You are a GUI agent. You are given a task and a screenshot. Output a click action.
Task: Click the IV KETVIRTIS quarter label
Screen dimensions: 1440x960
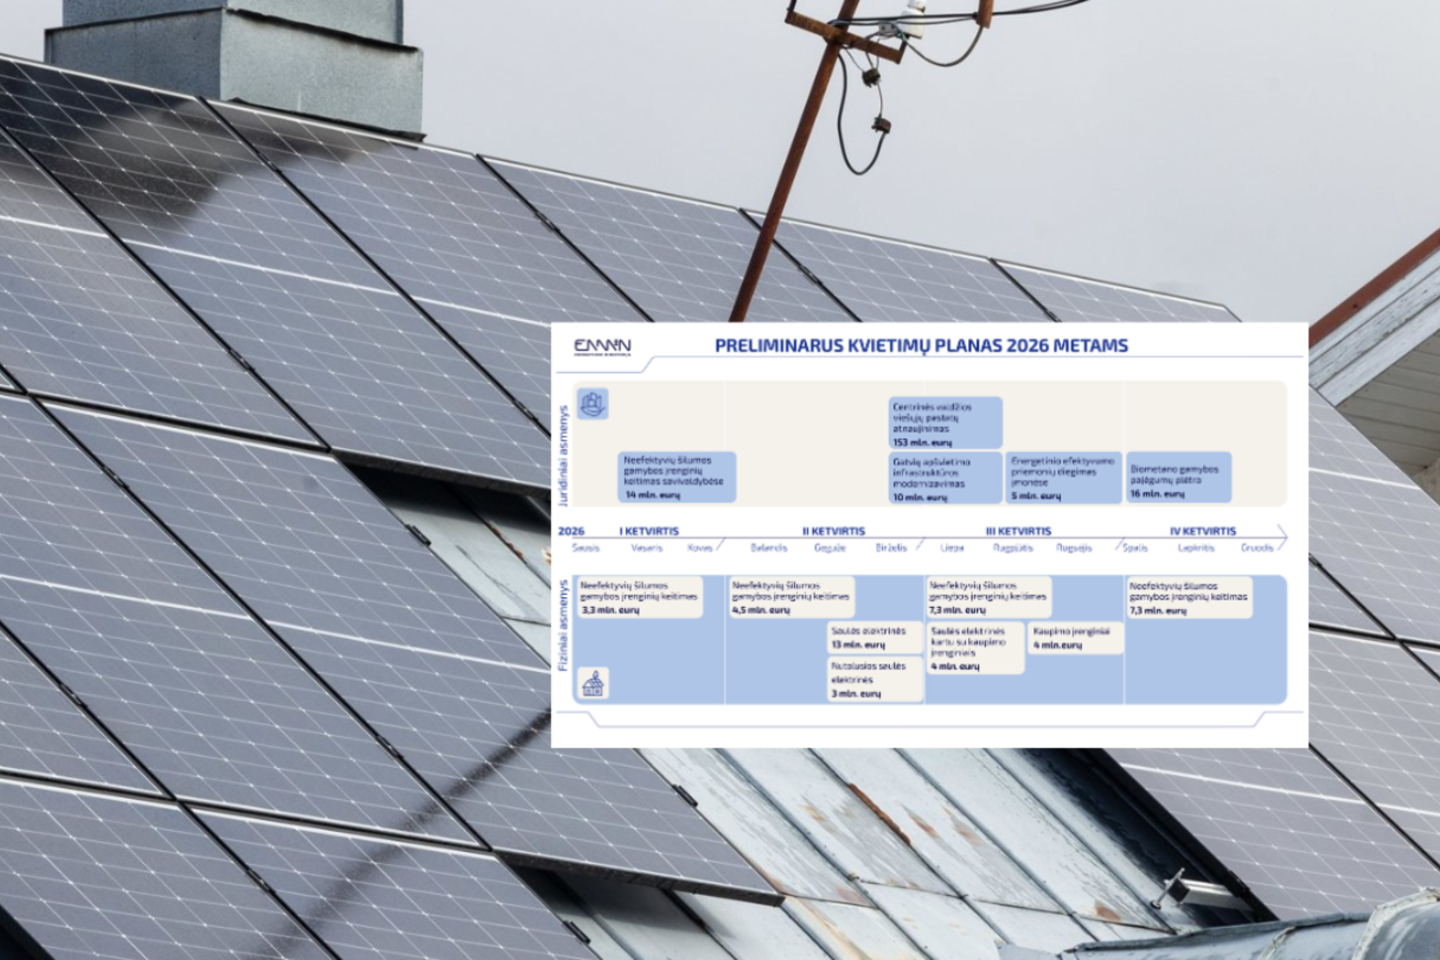(x=1202, y=531)
